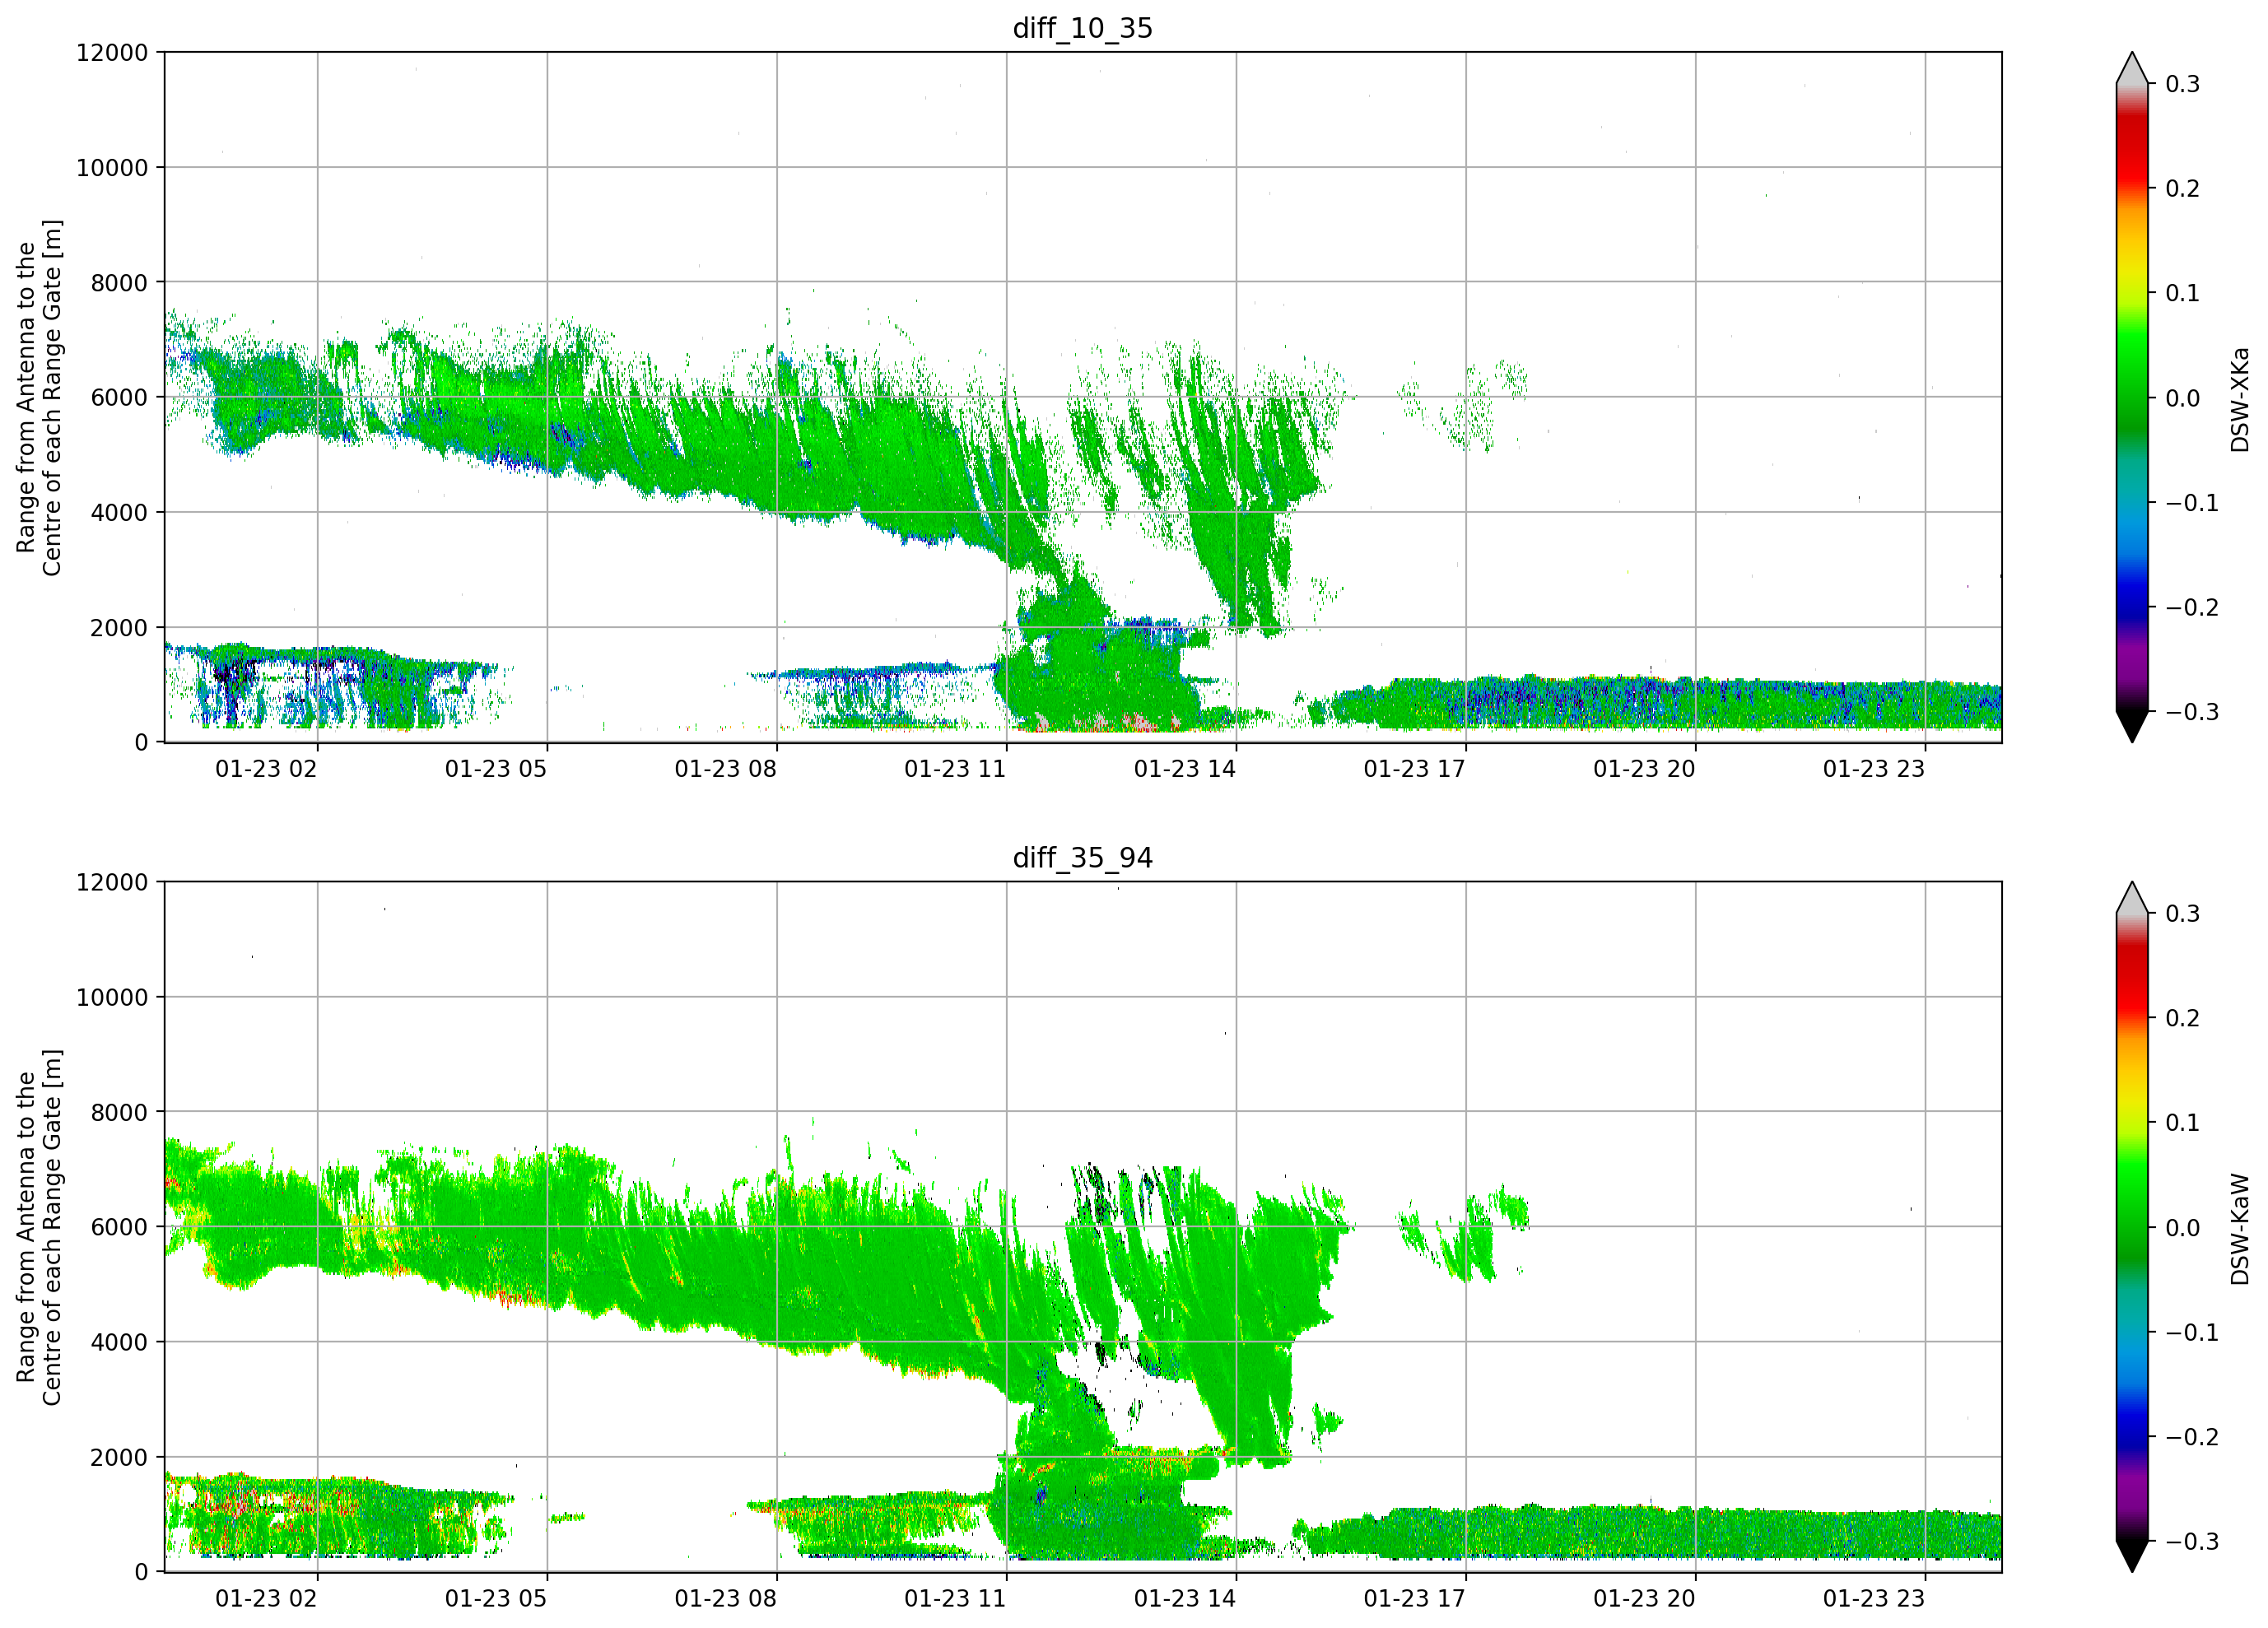Click the 6000 y-tick of diff_10_35 plot
This screenshot has height=1628, width=2268.
tap(119, 398)
